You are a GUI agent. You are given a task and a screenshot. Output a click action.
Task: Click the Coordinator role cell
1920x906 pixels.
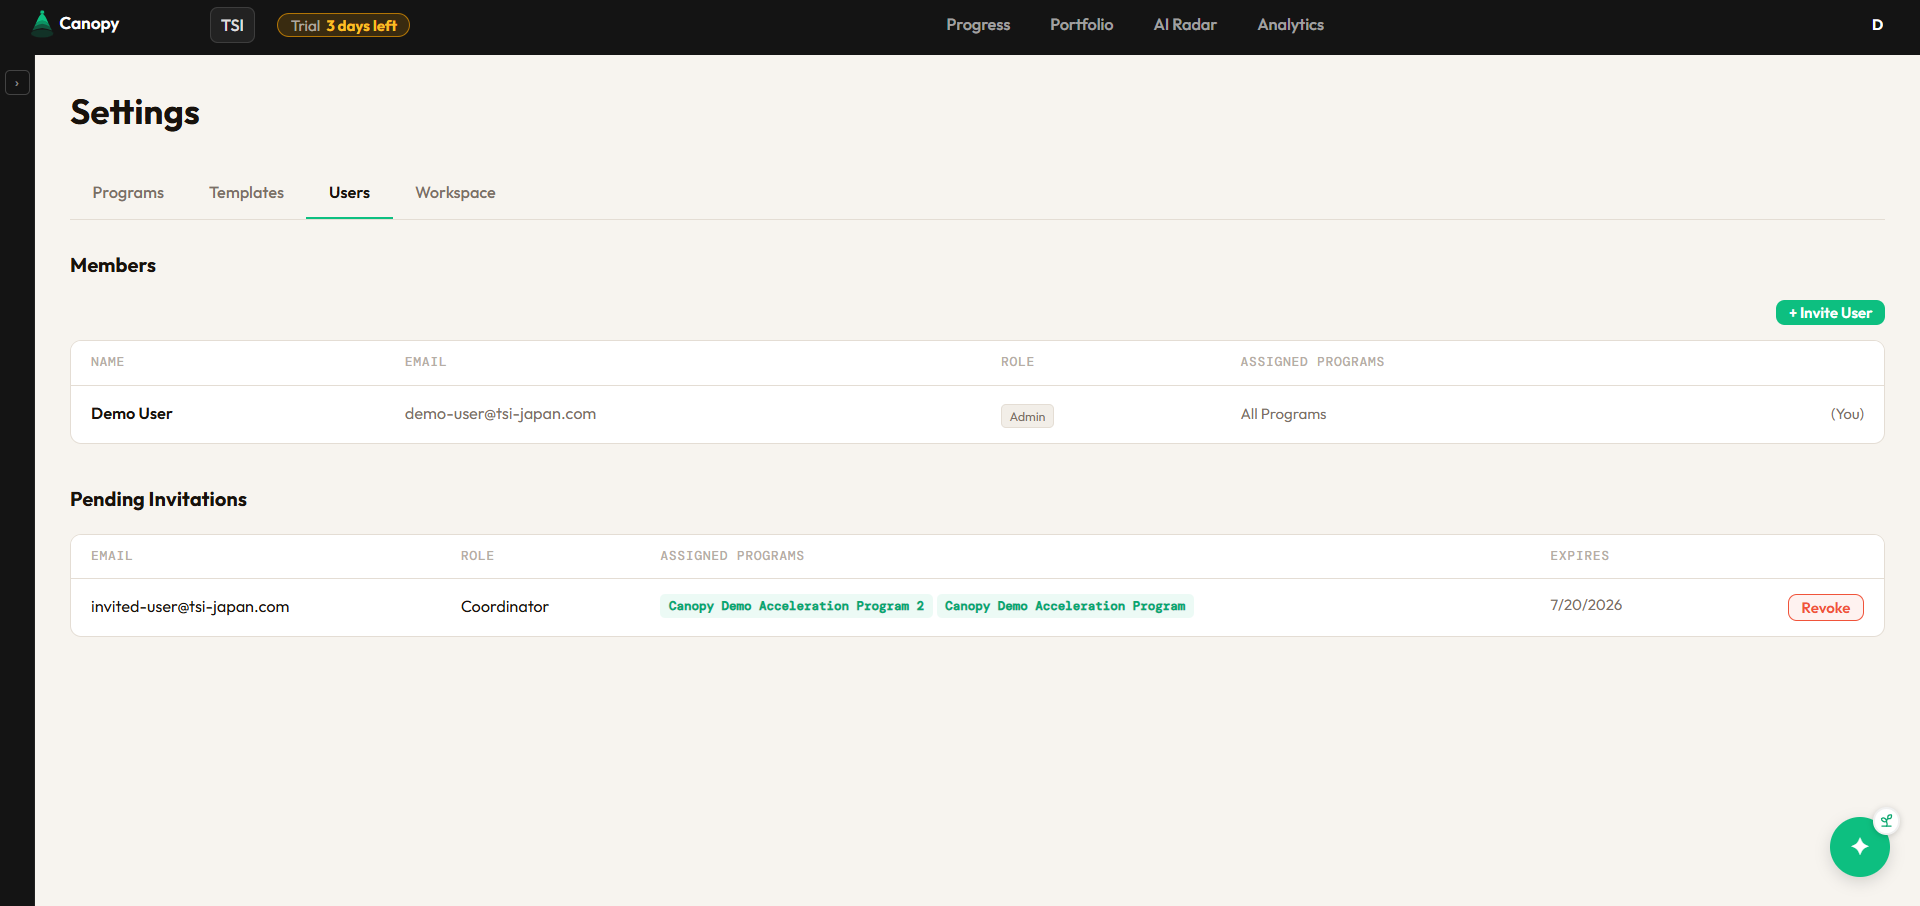tap(504, 607)
